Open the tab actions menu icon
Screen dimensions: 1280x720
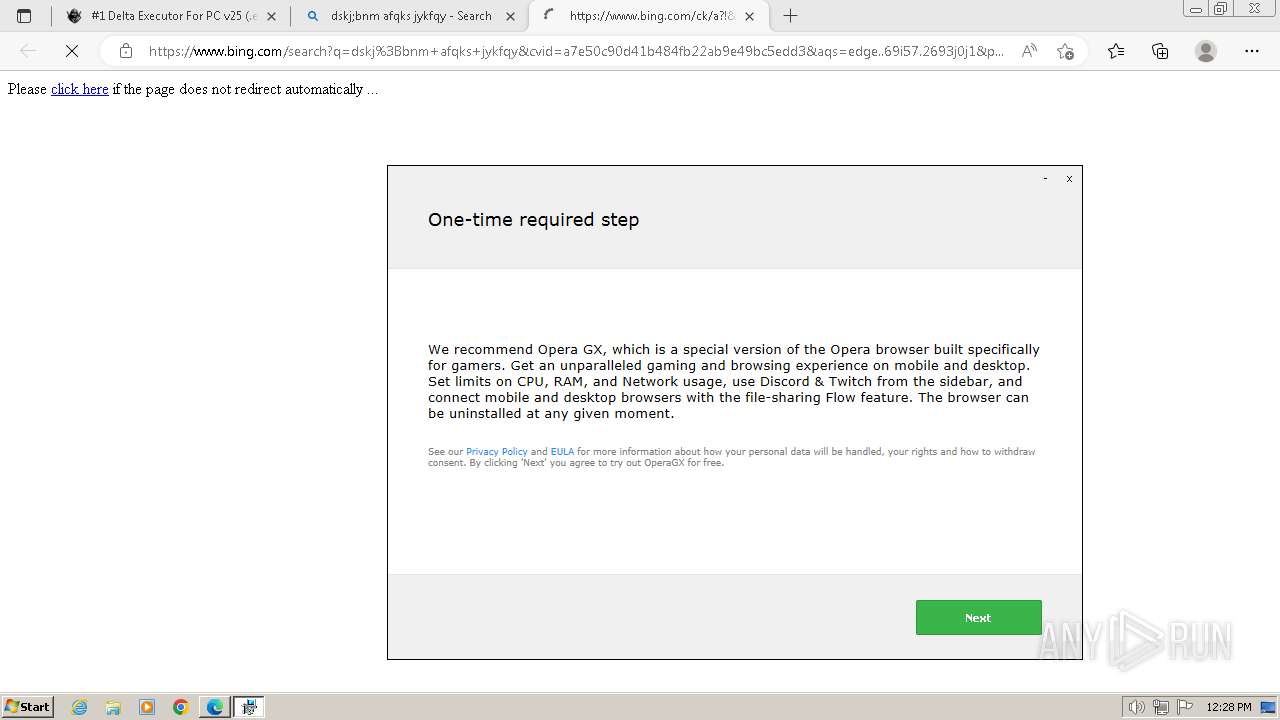point(24,16)
